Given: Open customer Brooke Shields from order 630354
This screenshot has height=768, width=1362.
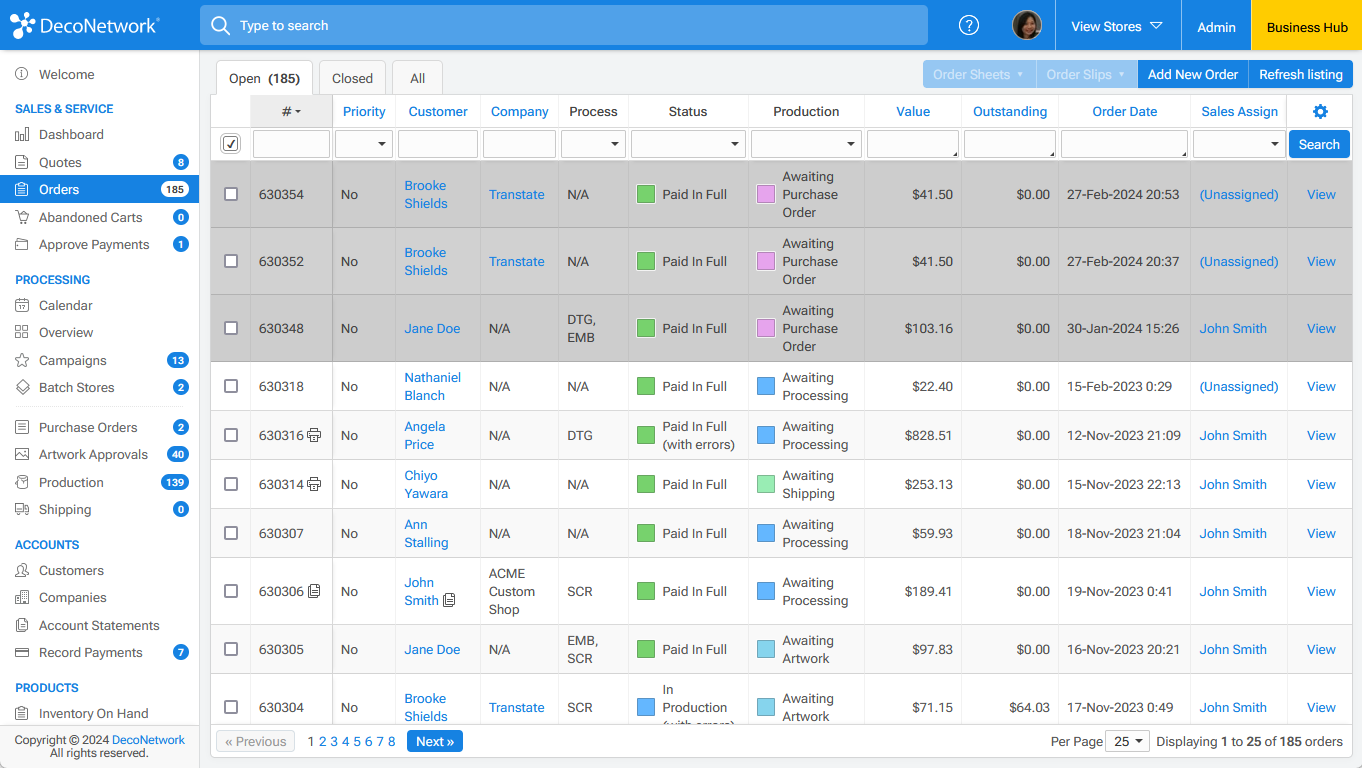Looking at the screenshot, I should point(425,194).
